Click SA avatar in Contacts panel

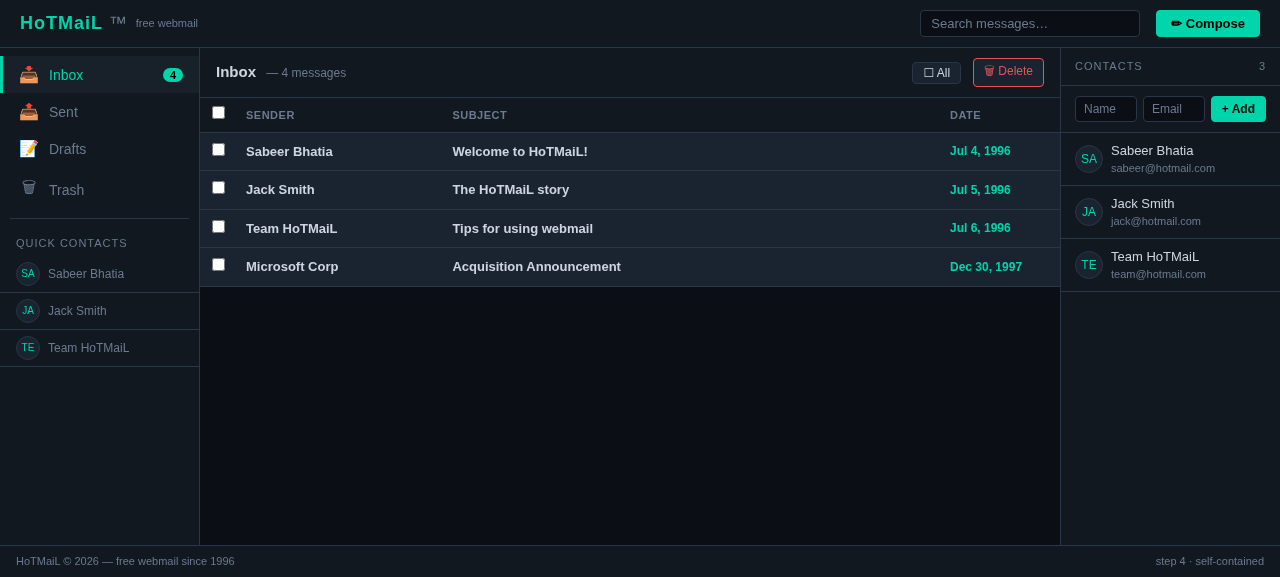click(1089, 159)
